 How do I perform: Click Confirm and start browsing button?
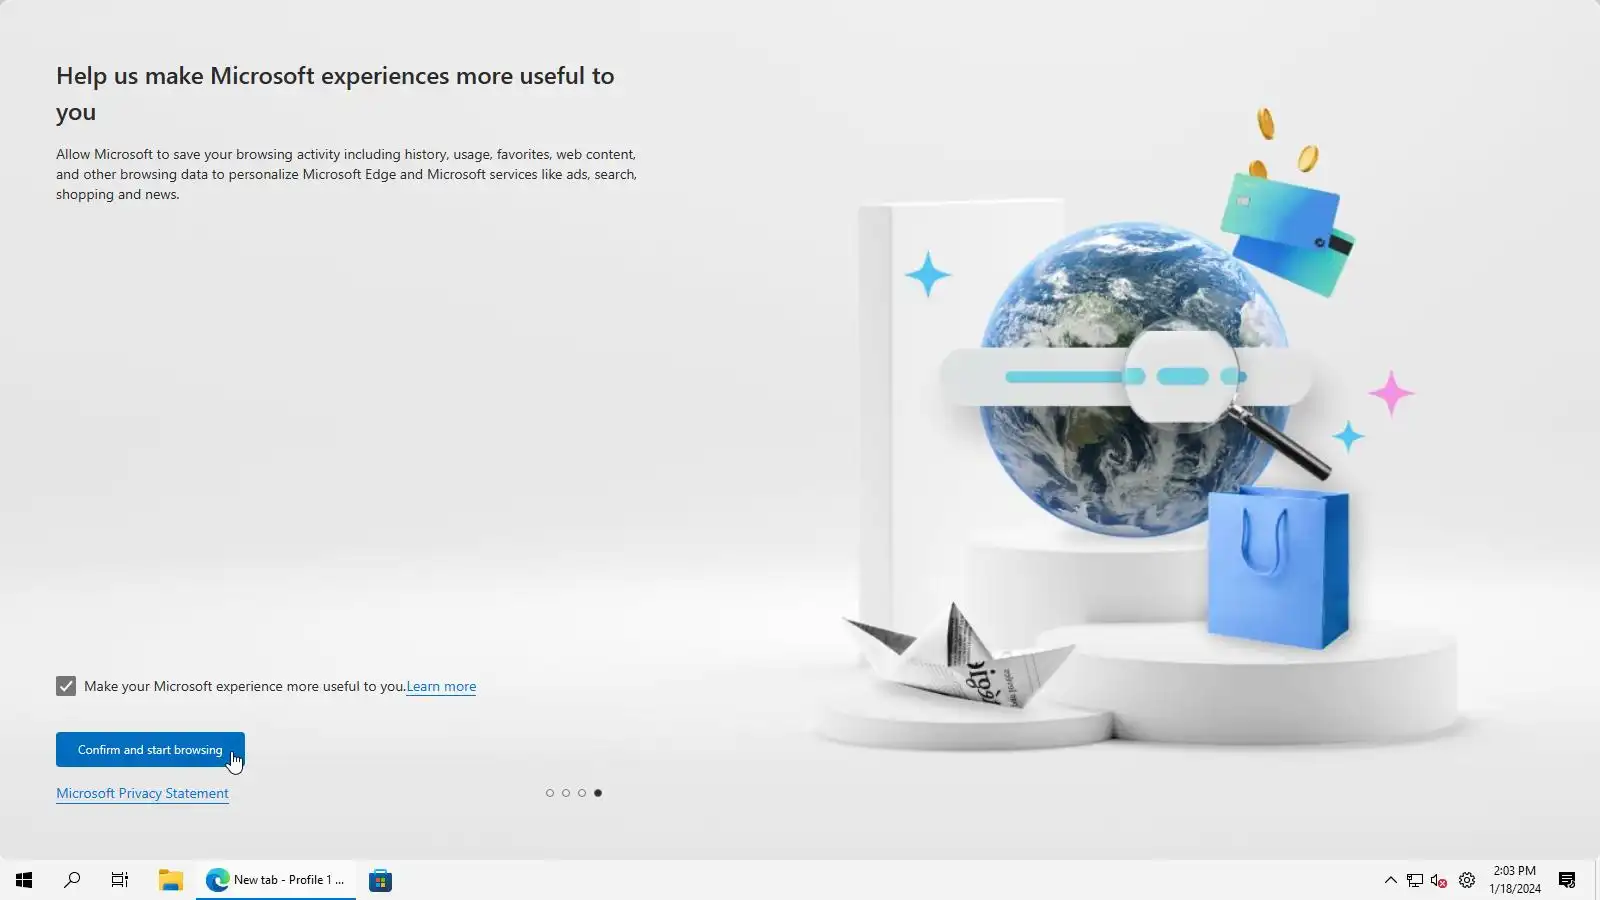(150, 750)
